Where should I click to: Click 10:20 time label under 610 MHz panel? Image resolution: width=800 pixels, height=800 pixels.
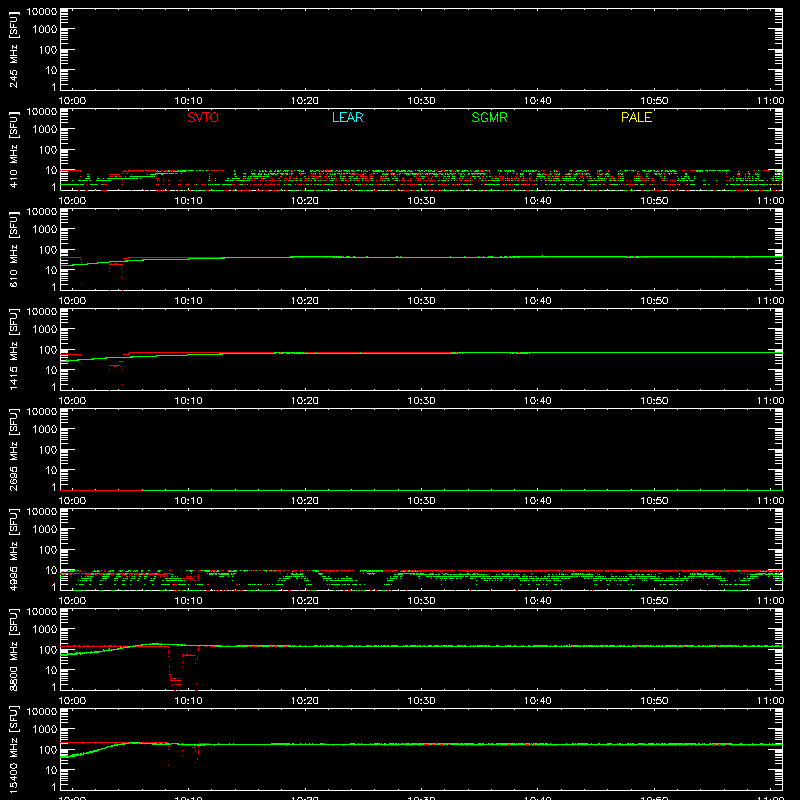coord(305,301)
